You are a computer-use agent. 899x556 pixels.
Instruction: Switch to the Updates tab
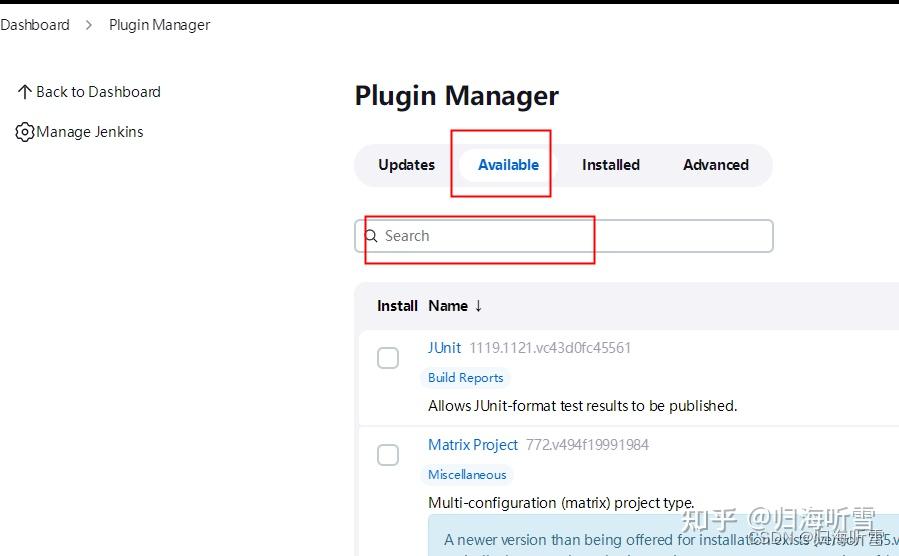tap(406, 165)
